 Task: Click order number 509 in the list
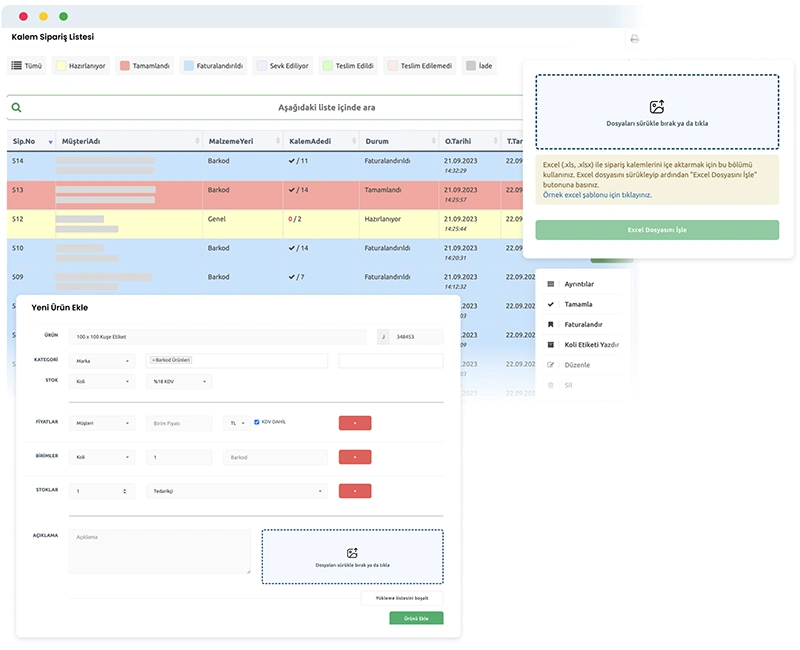click(18, 277)
